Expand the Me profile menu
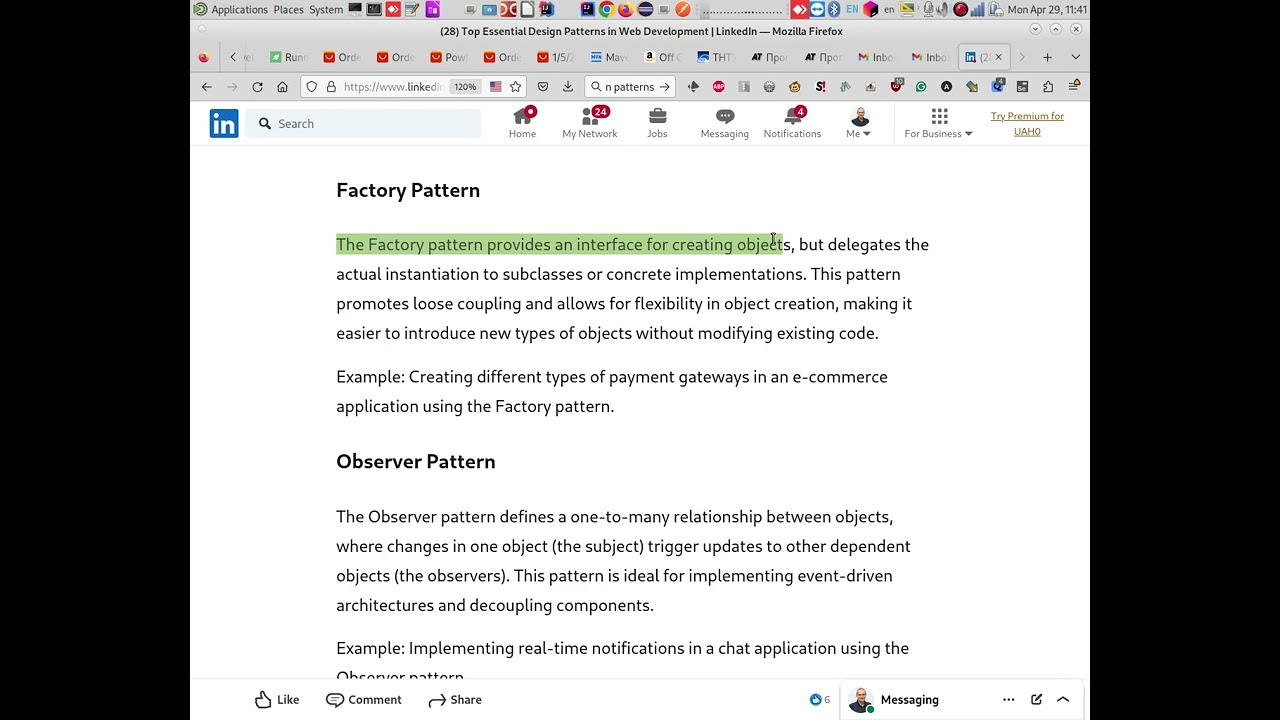This screenshot has height=720, width=1280. 859,123
